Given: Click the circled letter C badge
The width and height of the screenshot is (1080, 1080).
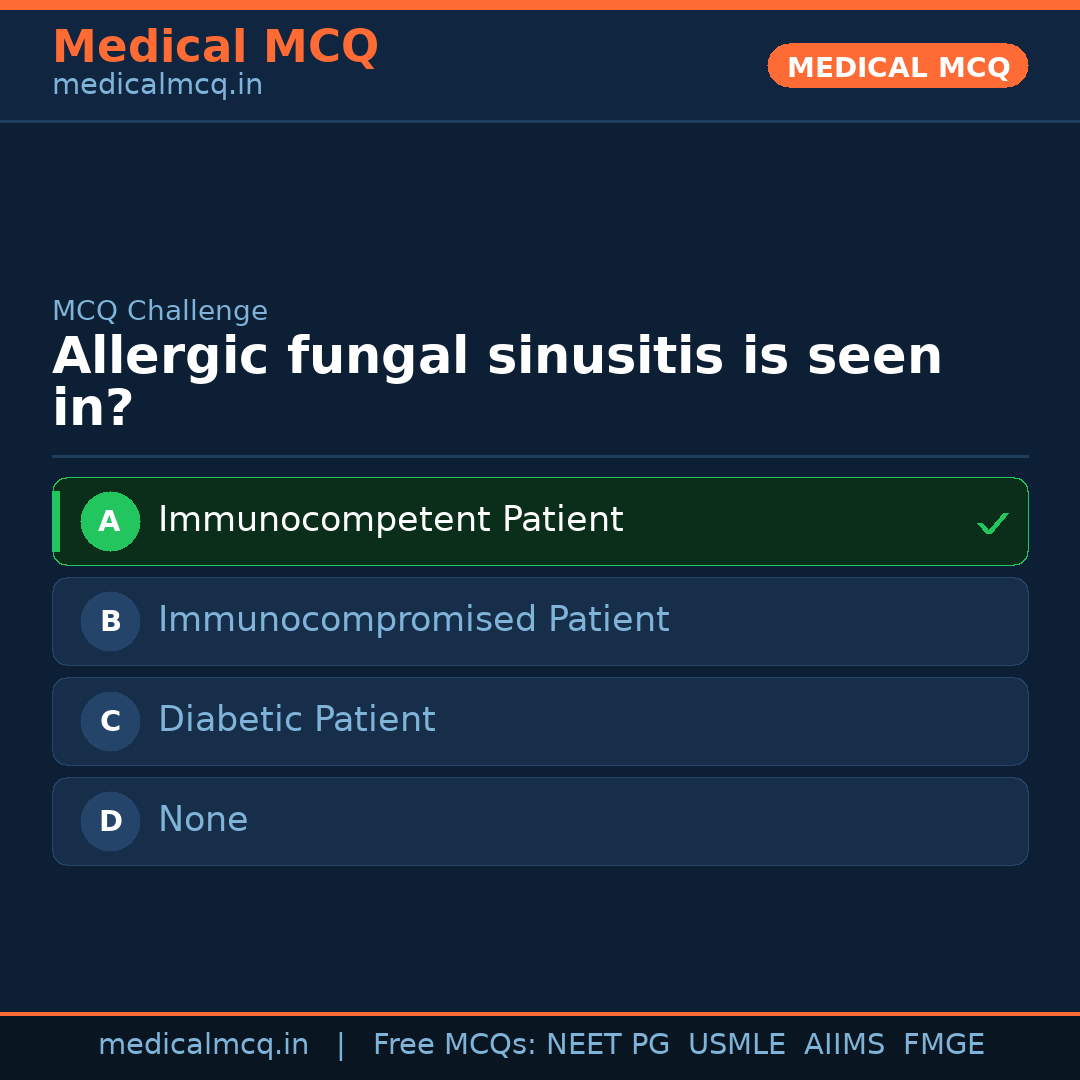Looking at the screenshot, I should click(x=110, y=721).
